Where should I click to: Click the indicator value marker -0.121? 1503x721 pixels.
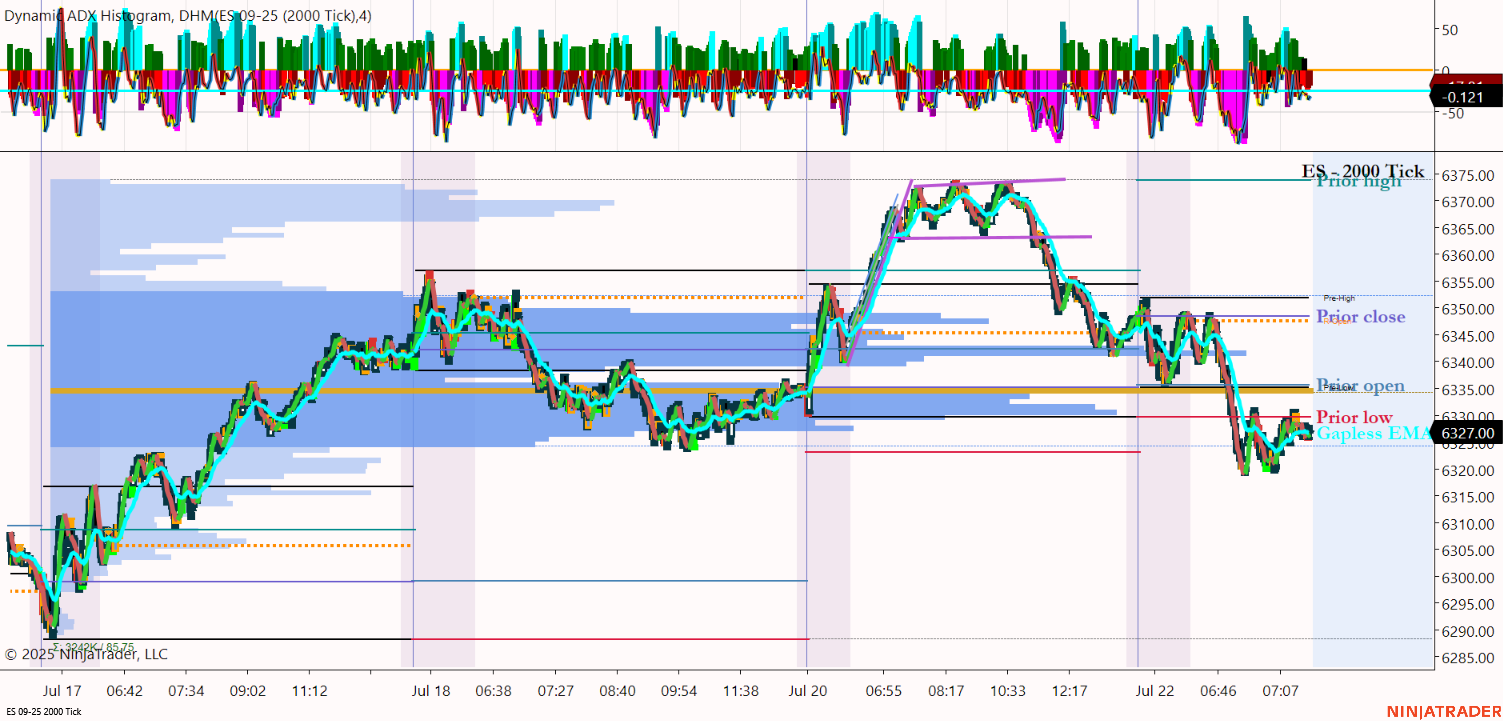tap(1468, 97)
